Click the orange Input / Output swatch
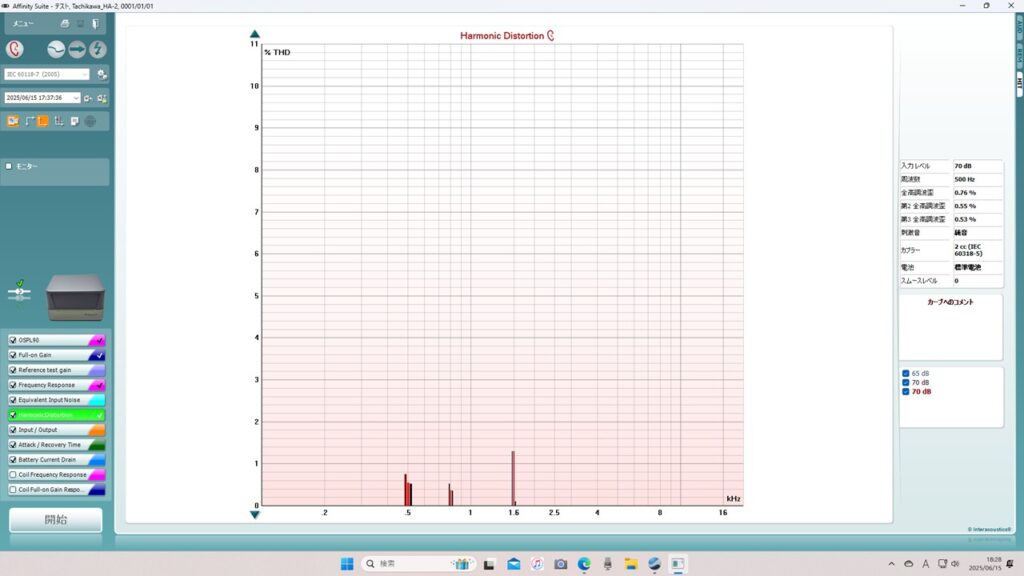 click(97, 430)
